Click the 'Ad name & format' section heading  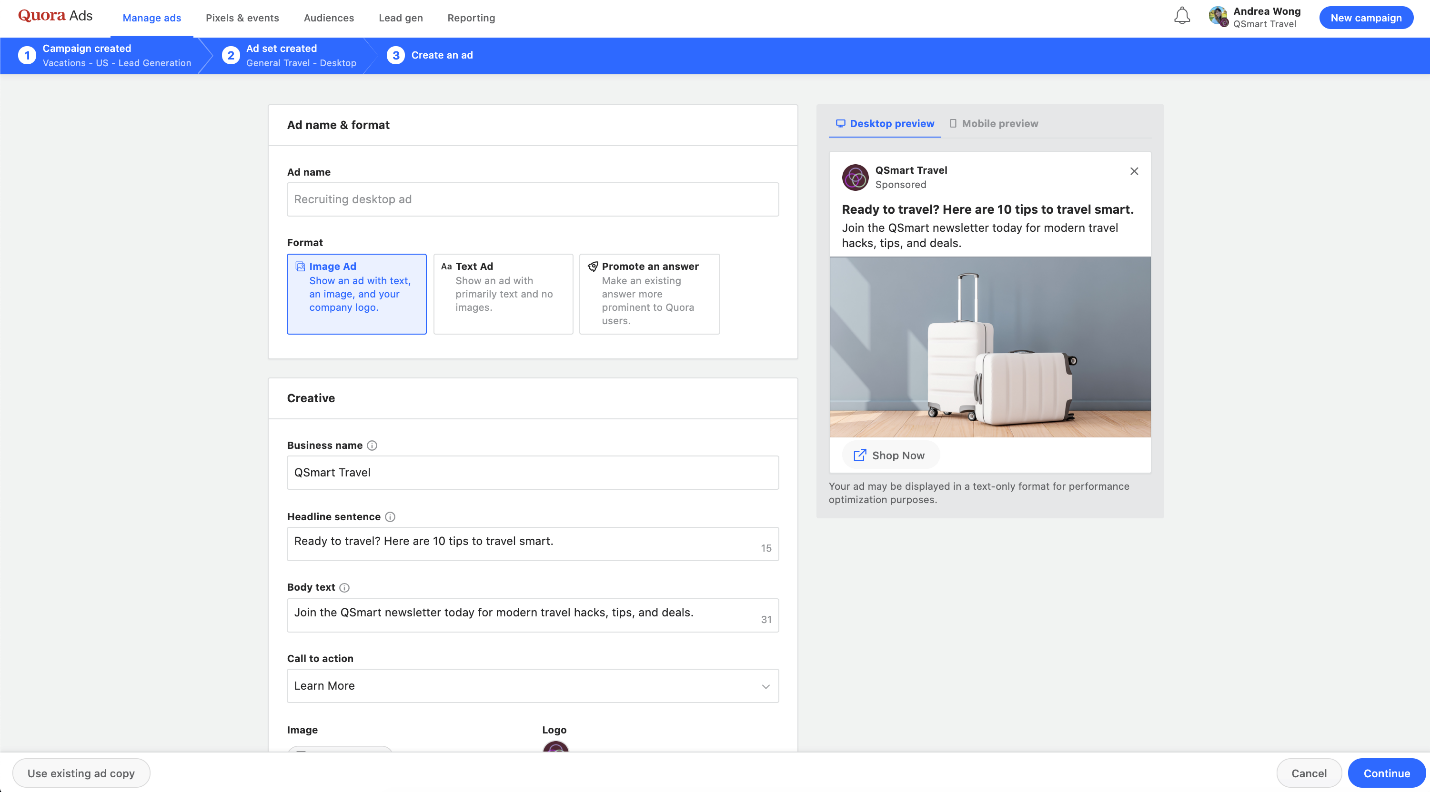point(338,125)
